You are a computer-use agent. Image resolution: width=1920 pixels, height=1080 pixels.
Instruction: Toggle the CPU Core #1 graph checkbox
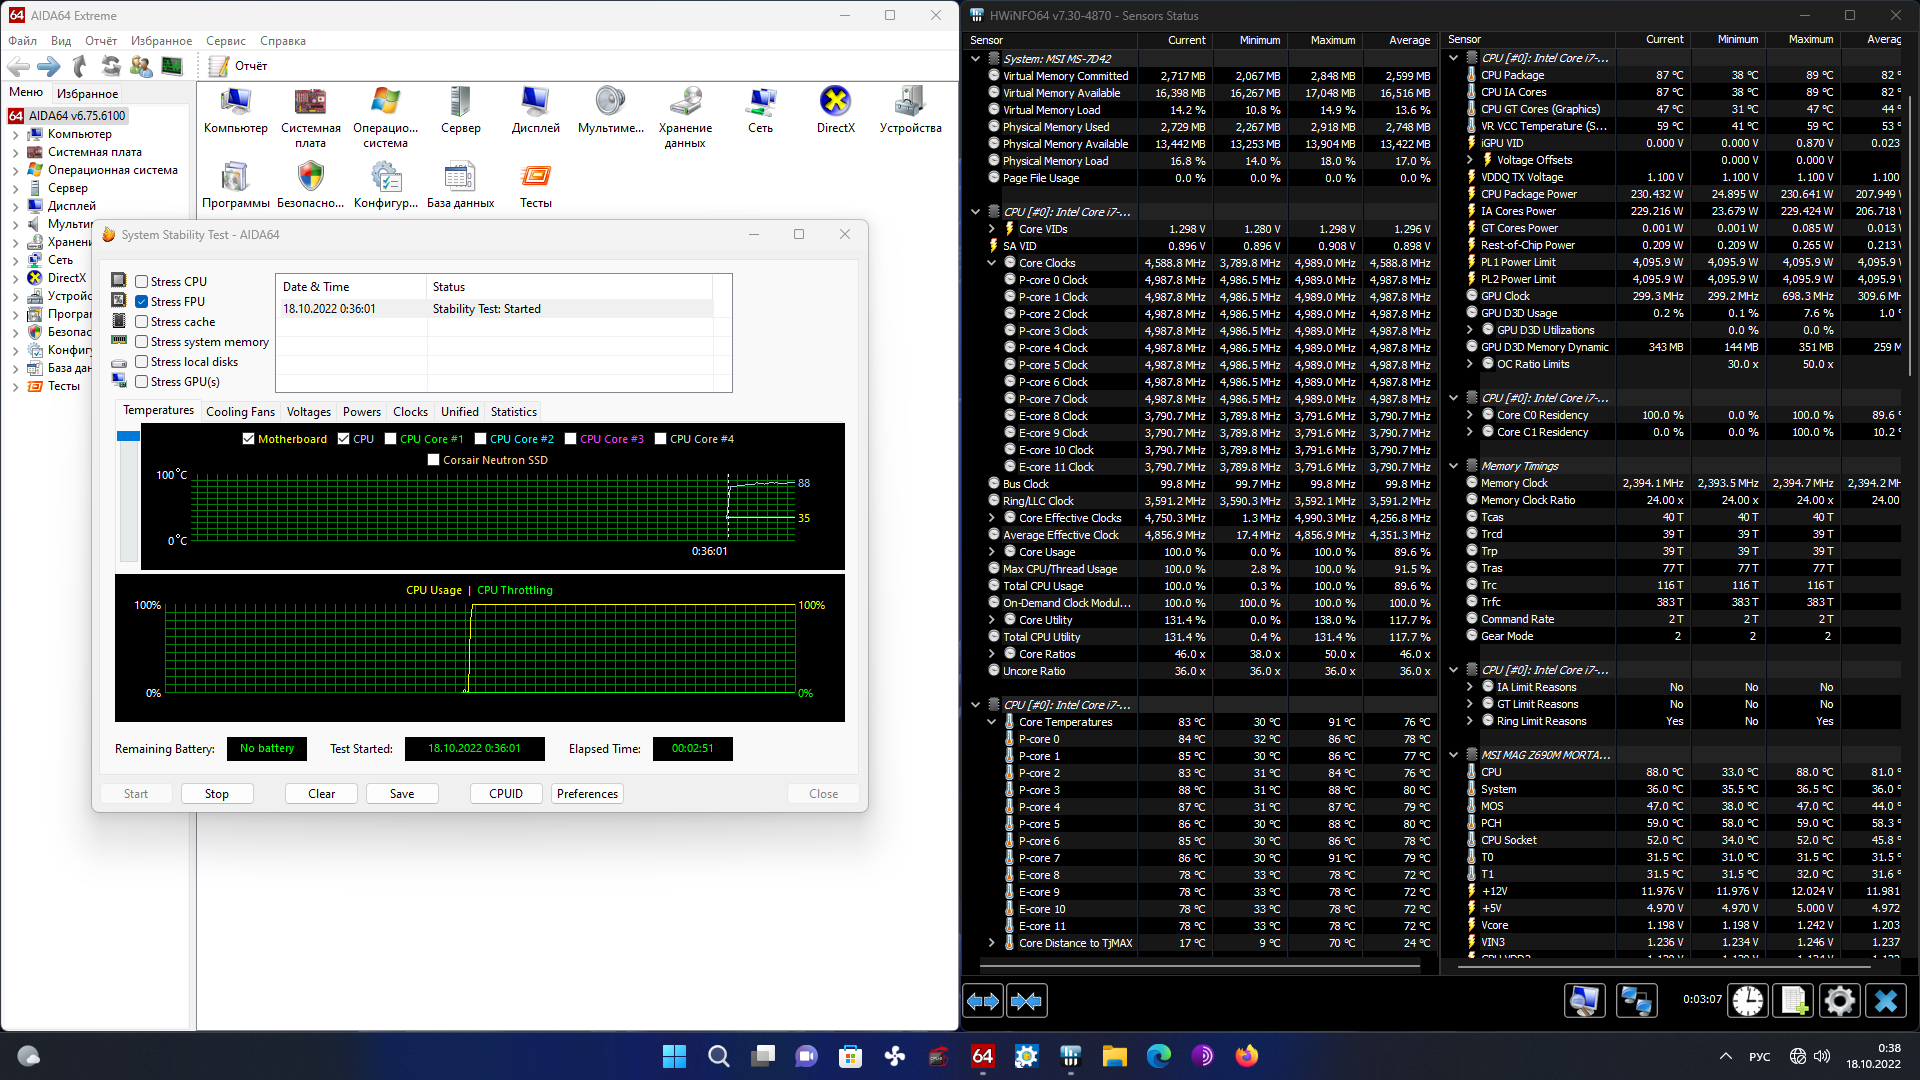(391, 439)
